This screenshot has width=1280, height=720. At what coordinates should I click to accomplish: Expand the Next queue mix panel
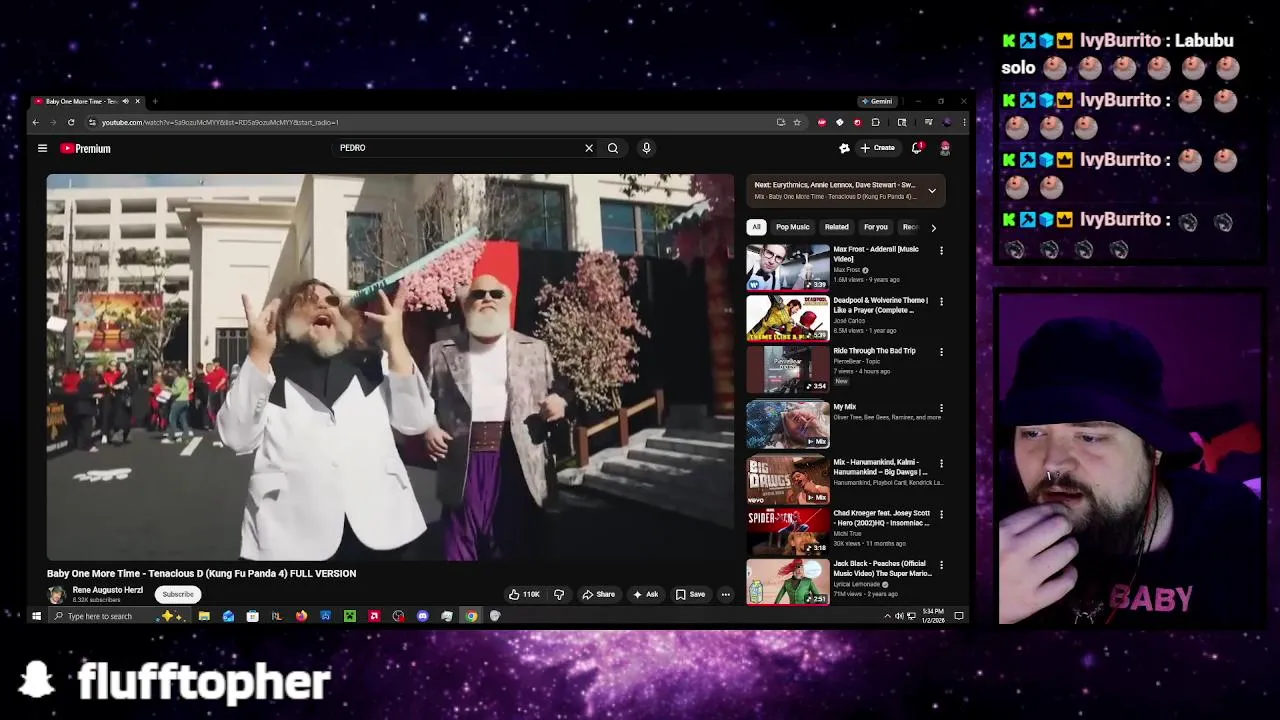[x=932, y=190]
